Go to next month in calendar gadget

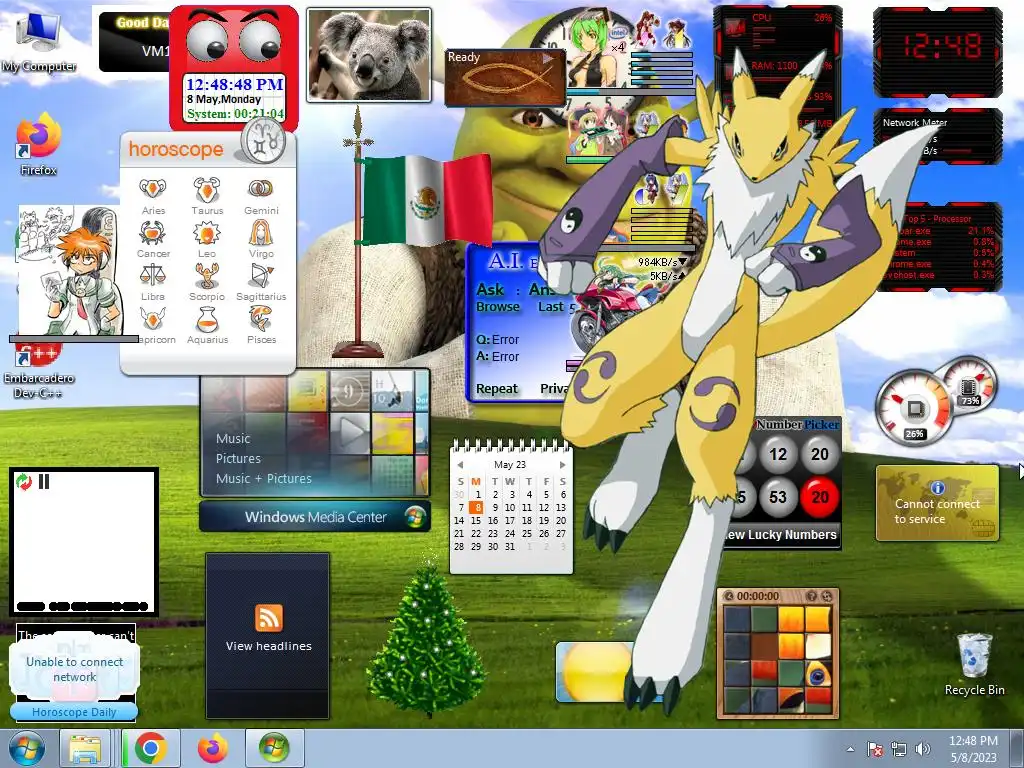[562, 465]
